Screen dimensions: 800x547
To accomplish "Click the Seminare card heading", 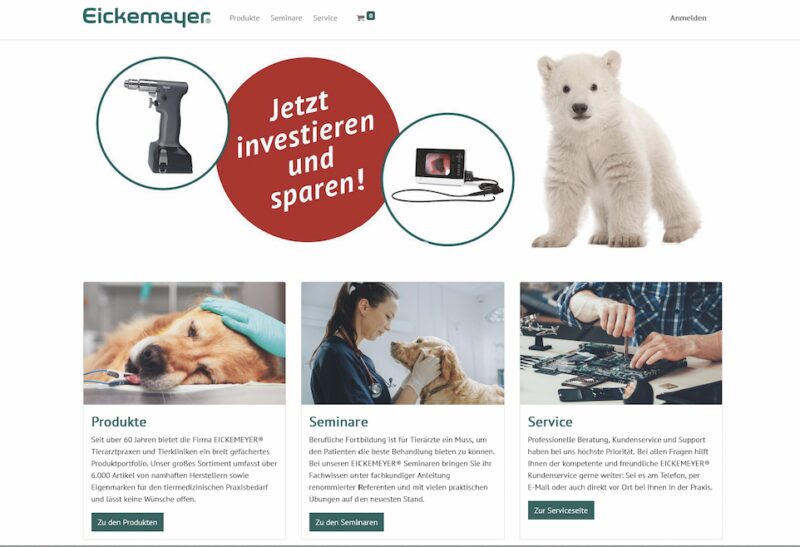I will (338, 421).
